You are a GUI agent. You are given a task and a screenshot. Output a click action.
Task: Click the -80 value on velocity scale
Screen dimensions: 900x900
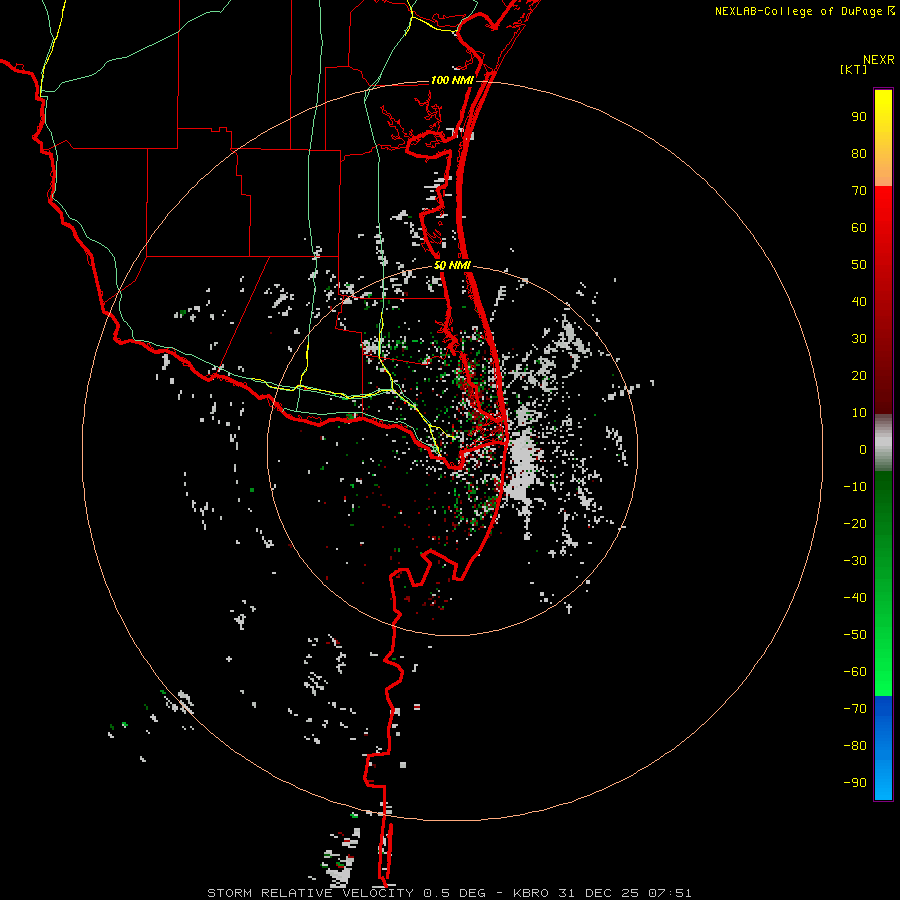pos(855,746)
